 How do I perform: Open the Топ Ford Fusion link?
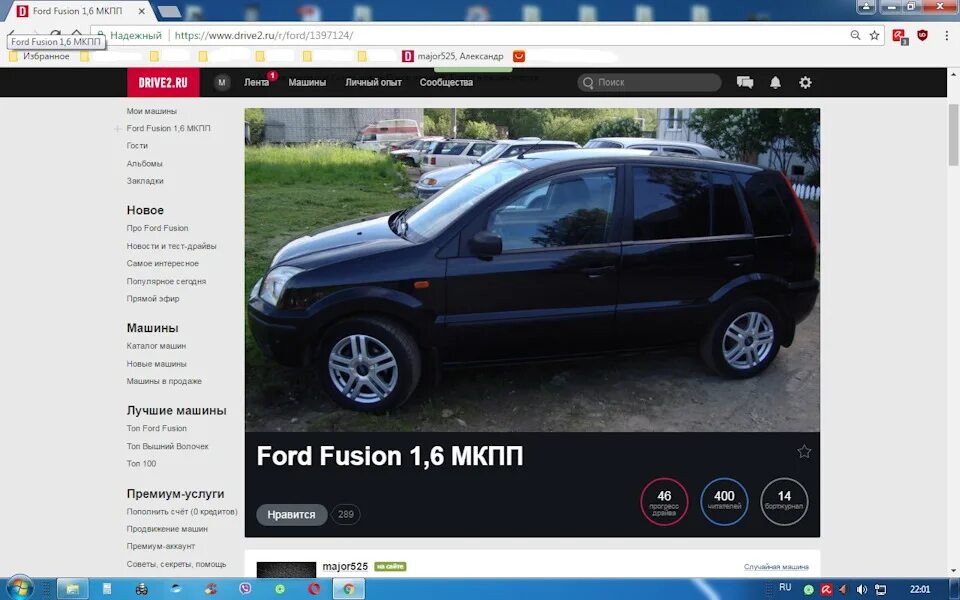tap(157, 429)
